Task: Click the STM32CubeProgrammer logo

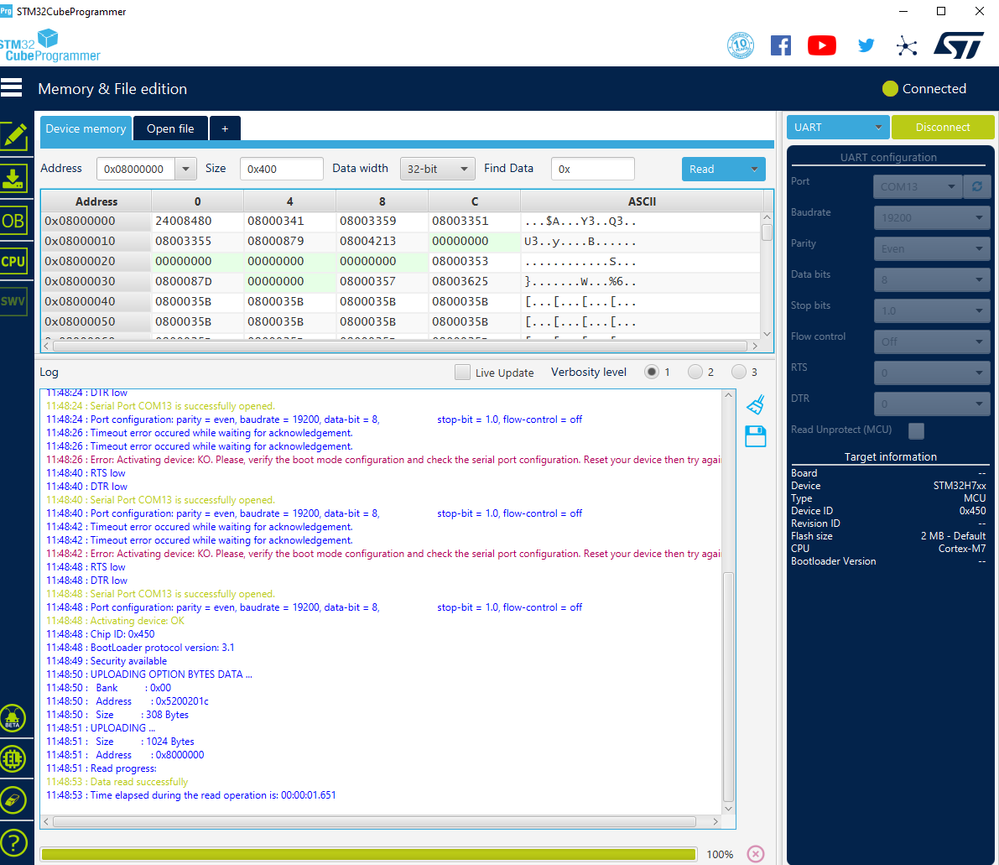Action: [50, 45]
